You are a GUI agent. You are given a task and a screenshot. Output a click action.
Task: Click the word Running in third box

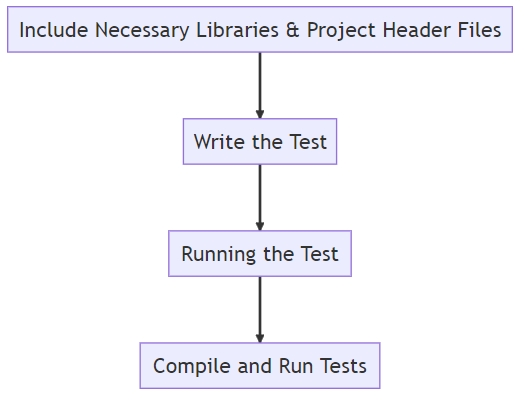[219, 254]
